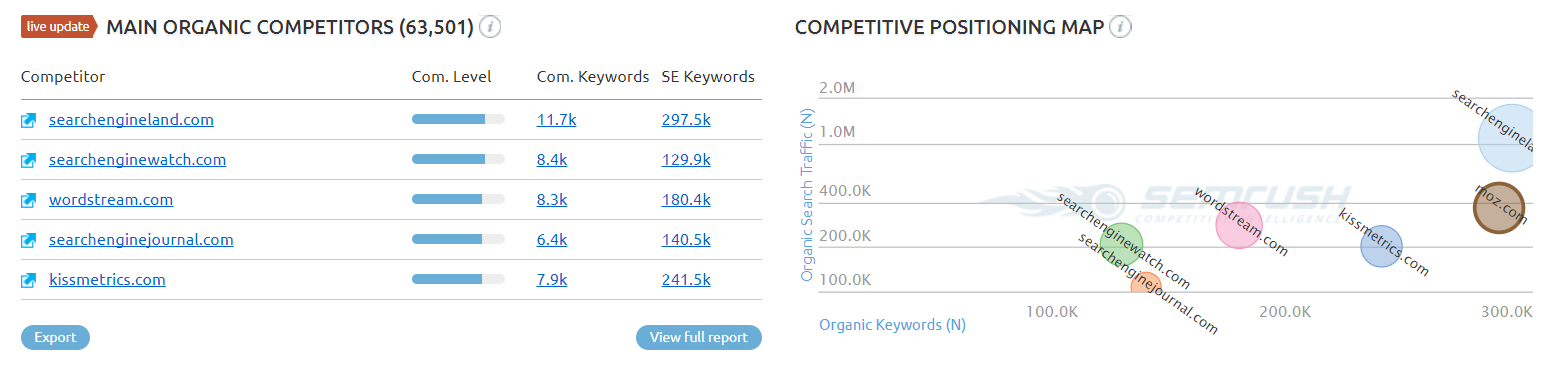Image resolution: width=1558 pixels, height=380 pixels.
Task: Select the blue kissmetrics.com bubble
Action: pyautogui.click(x=1381, y=246)
